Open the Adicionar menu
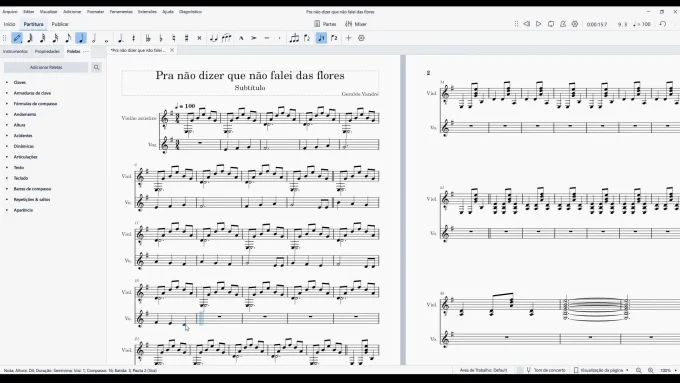680x383 pixels. (72, 12)
